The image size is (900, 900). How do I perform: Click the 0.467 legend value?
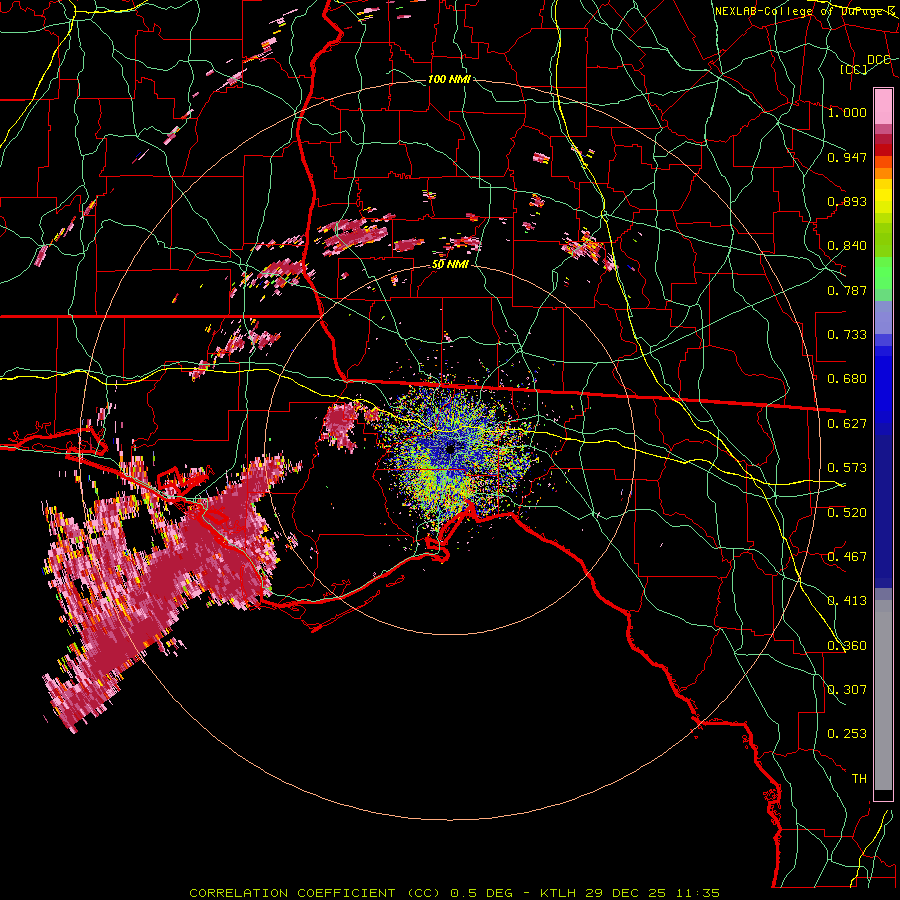pyautogui.click(x=847, y=557)
